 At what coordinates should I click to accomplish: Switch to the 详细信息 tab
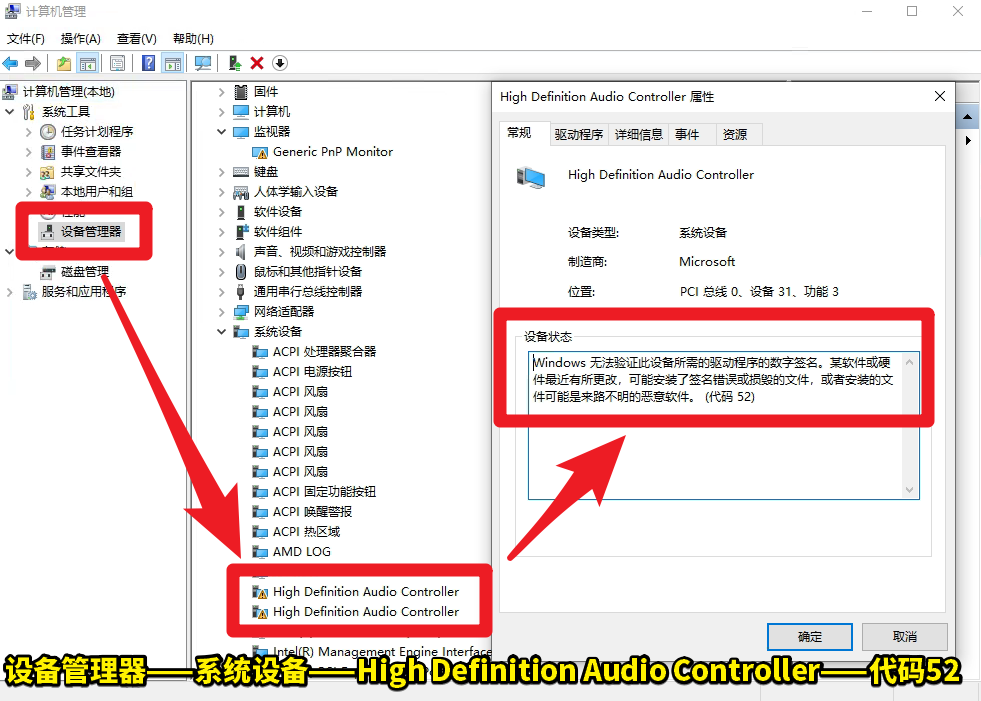[639, 135]
